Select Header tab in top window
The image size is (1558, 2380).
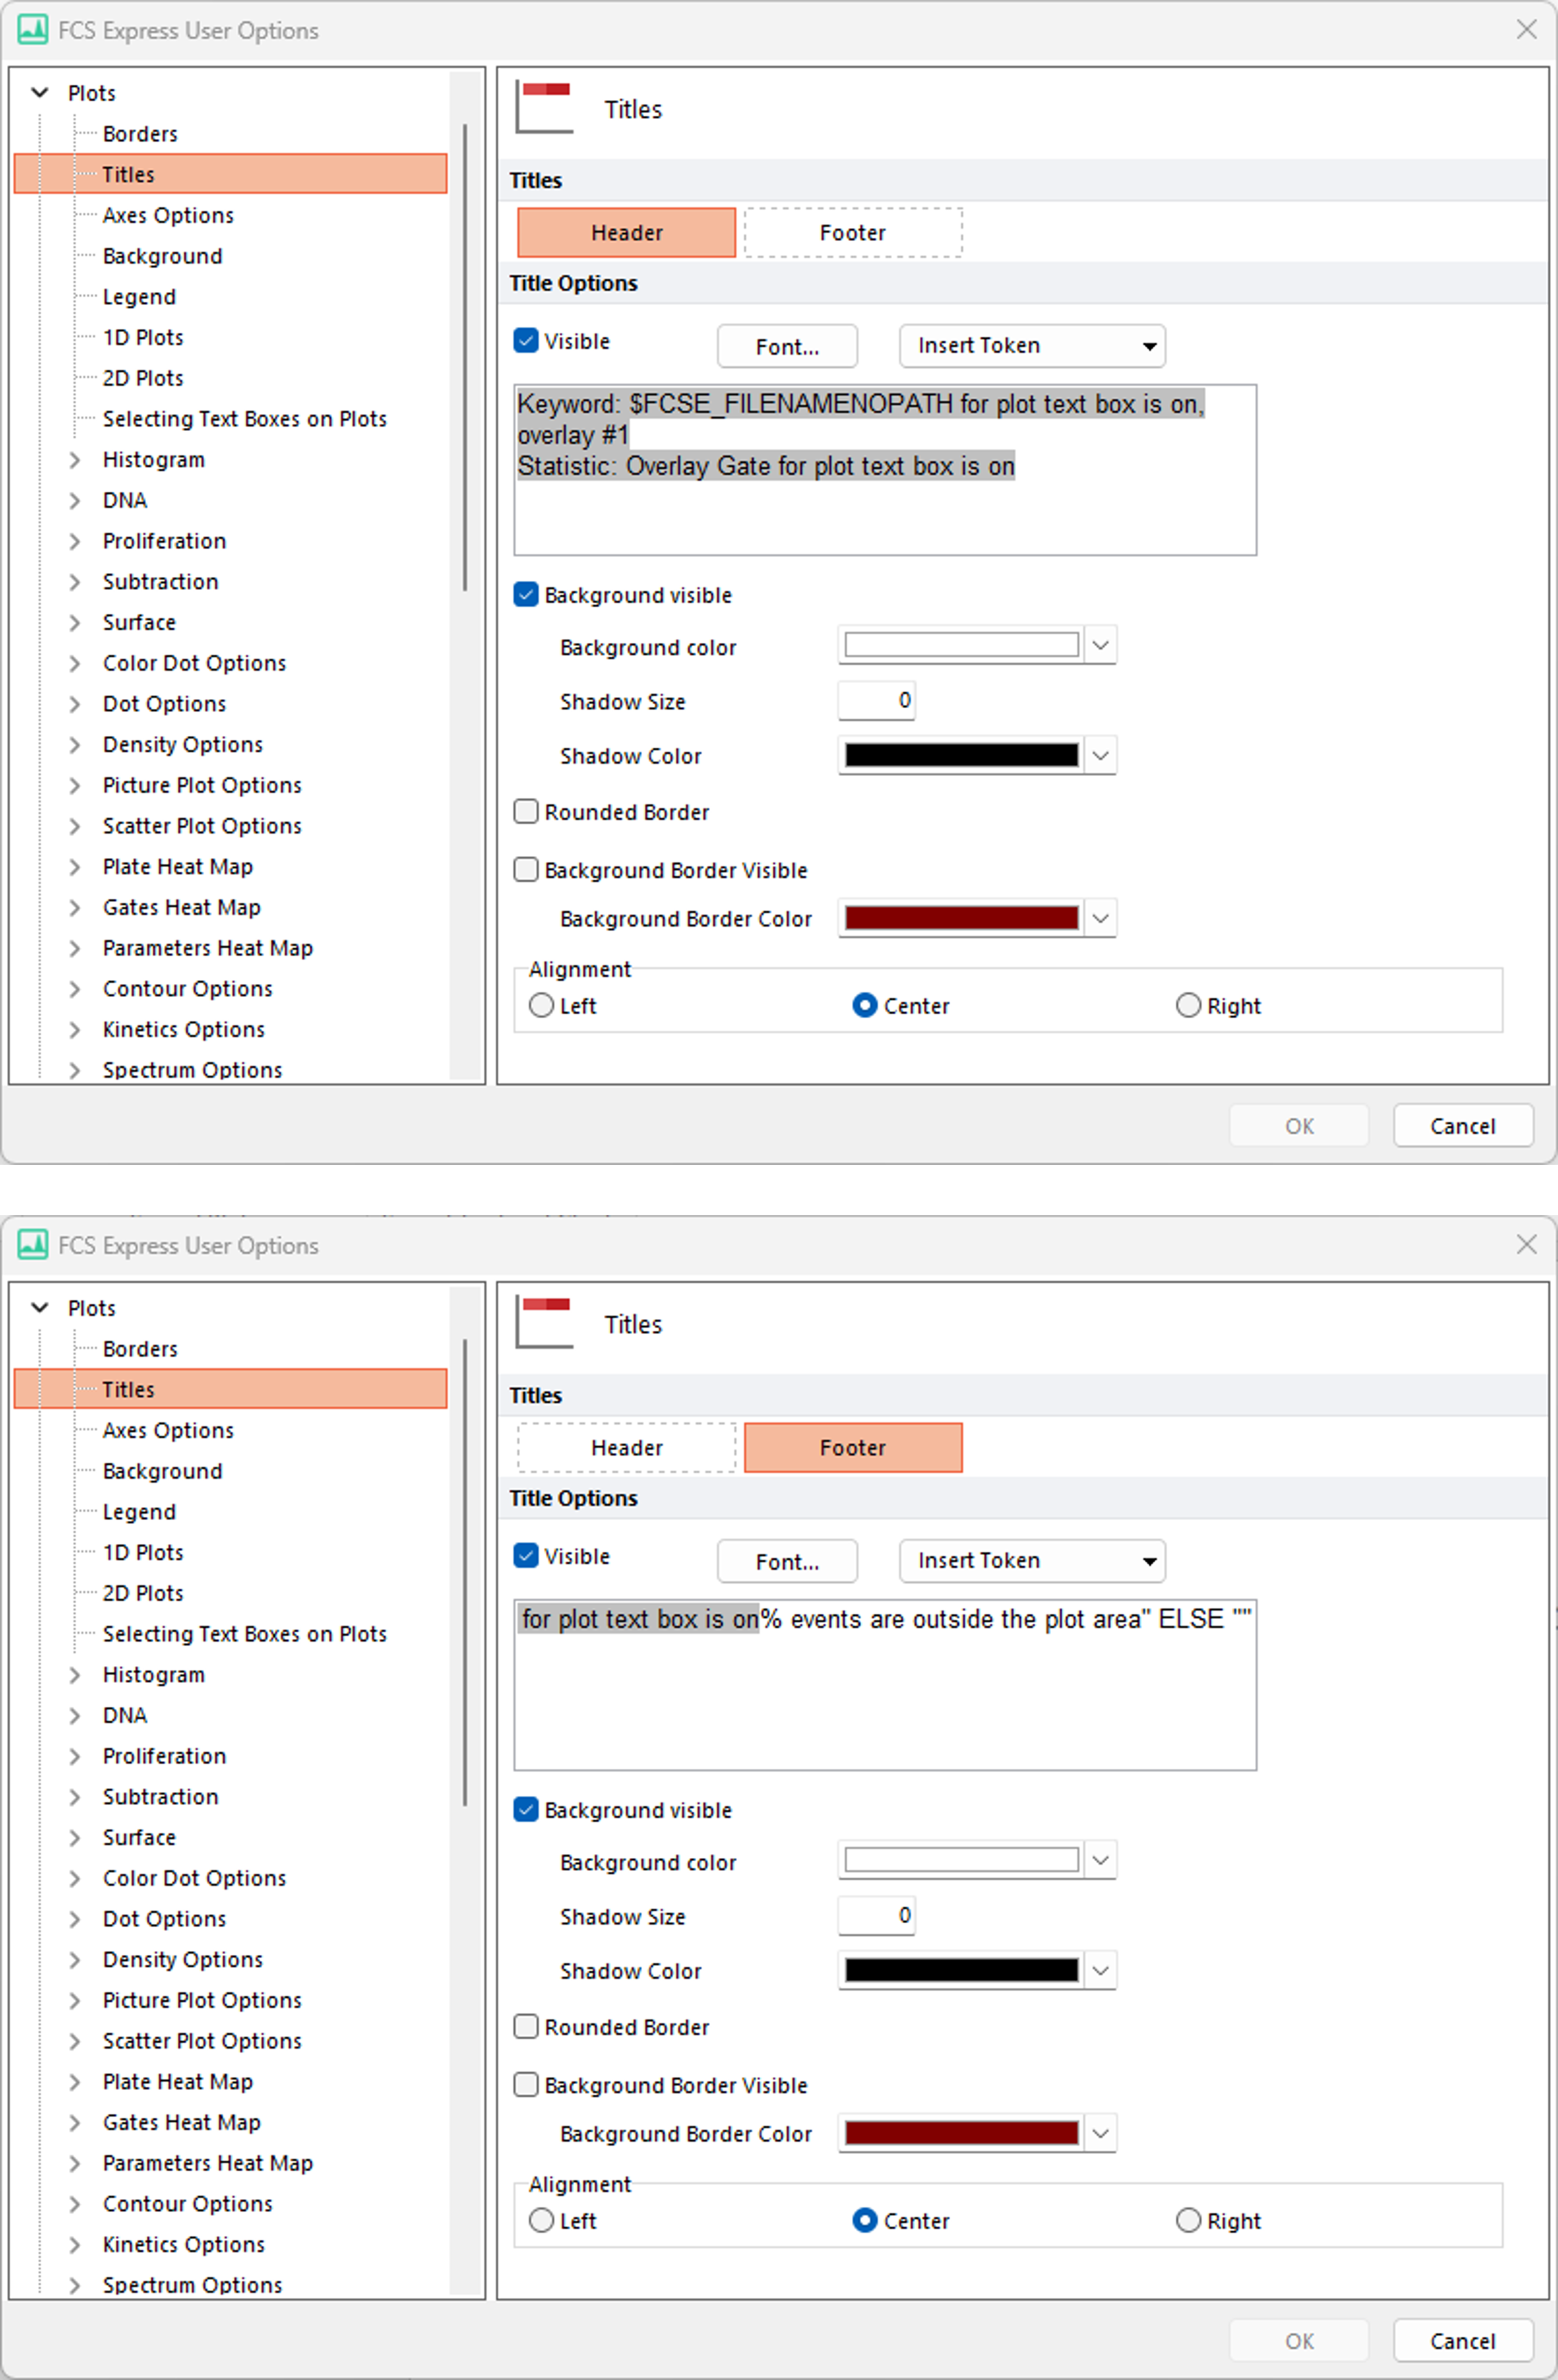(627, 233)
